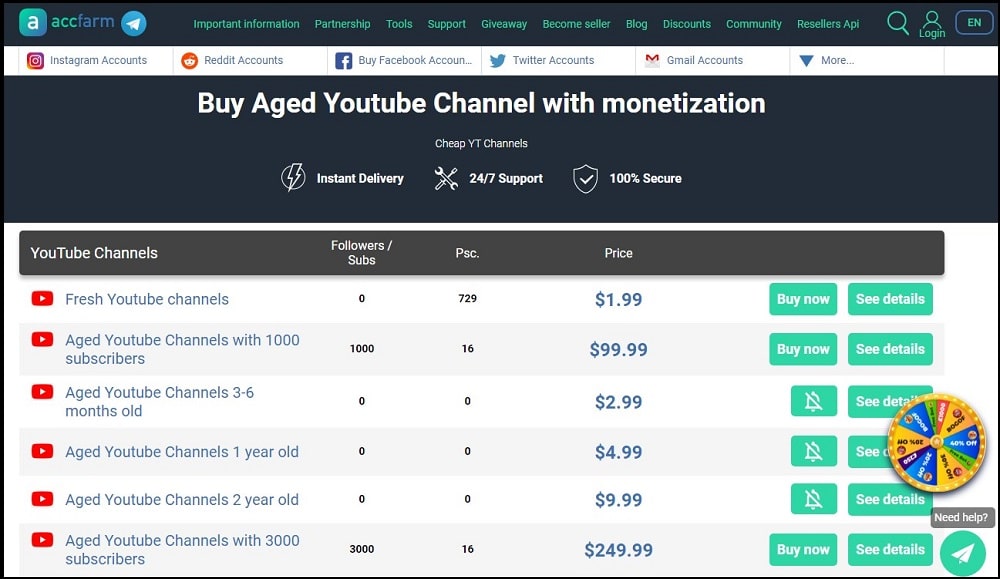Click the Need help? tooltip
Viewport: 1000px width, 579px height.
961,517
